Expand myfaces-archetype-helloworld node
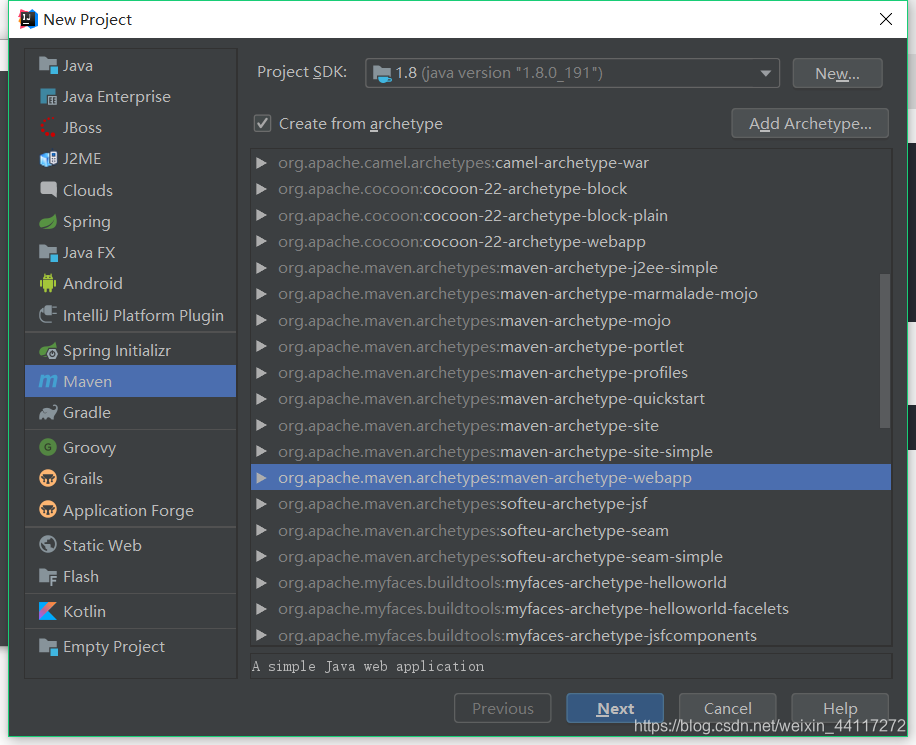Viewport: 916px width, 745px height. tap(262, 583)
